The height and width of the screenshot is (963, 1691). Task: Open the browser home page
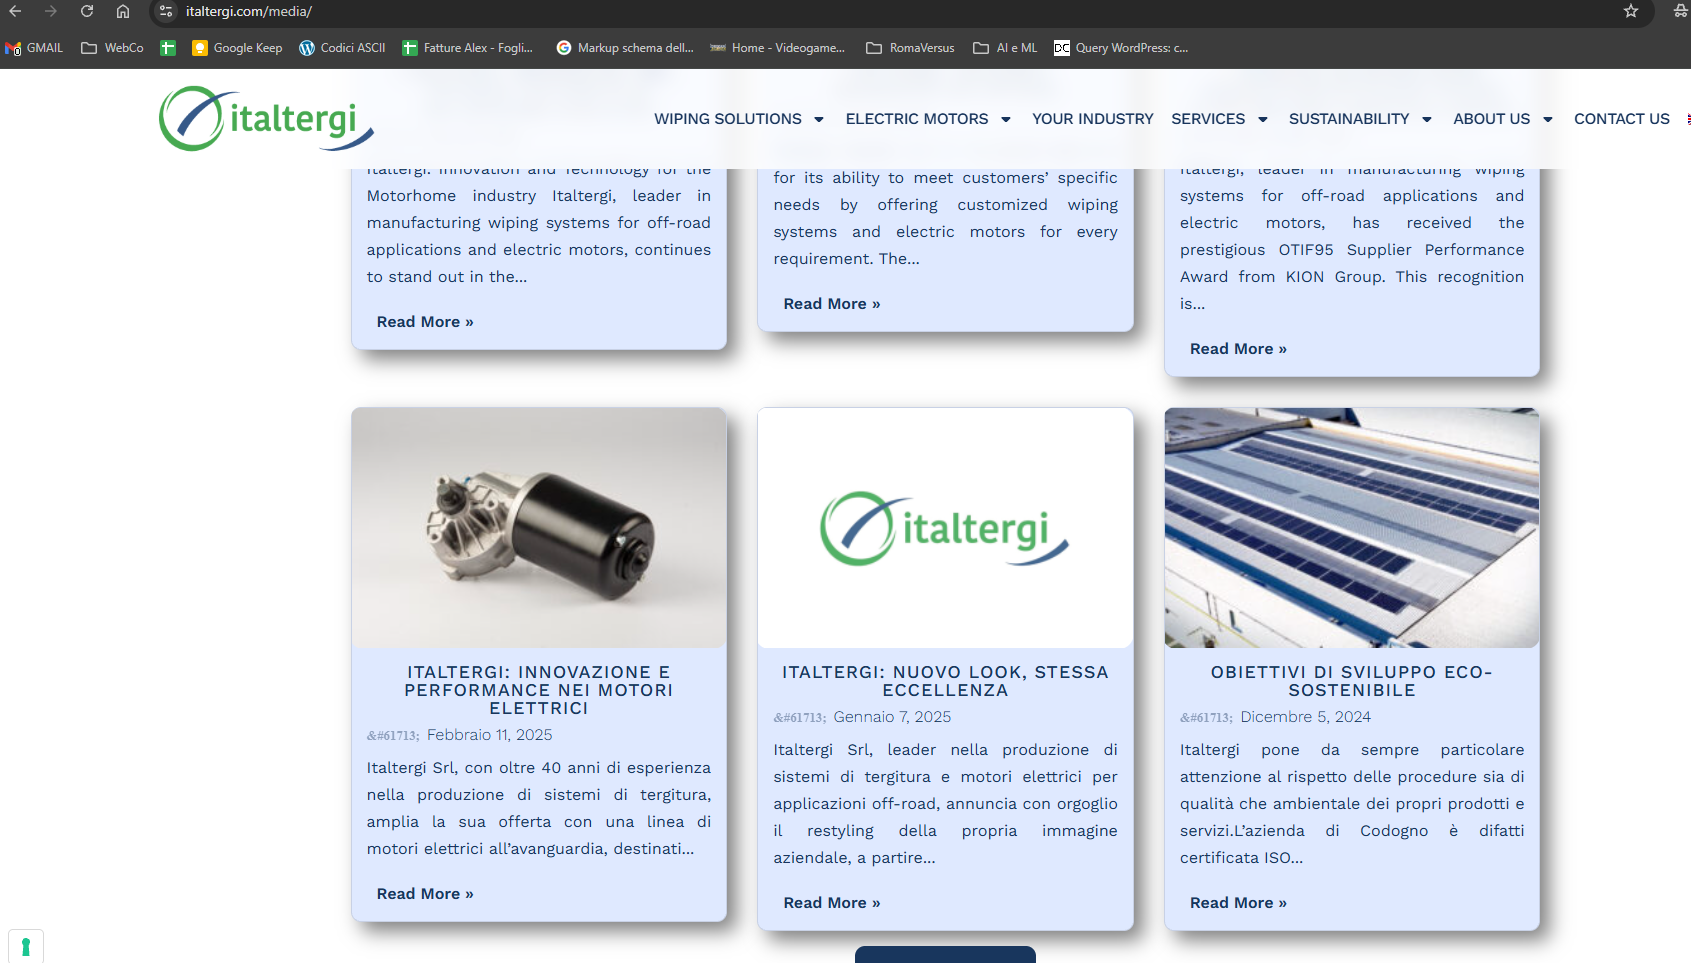pos(123,11)
